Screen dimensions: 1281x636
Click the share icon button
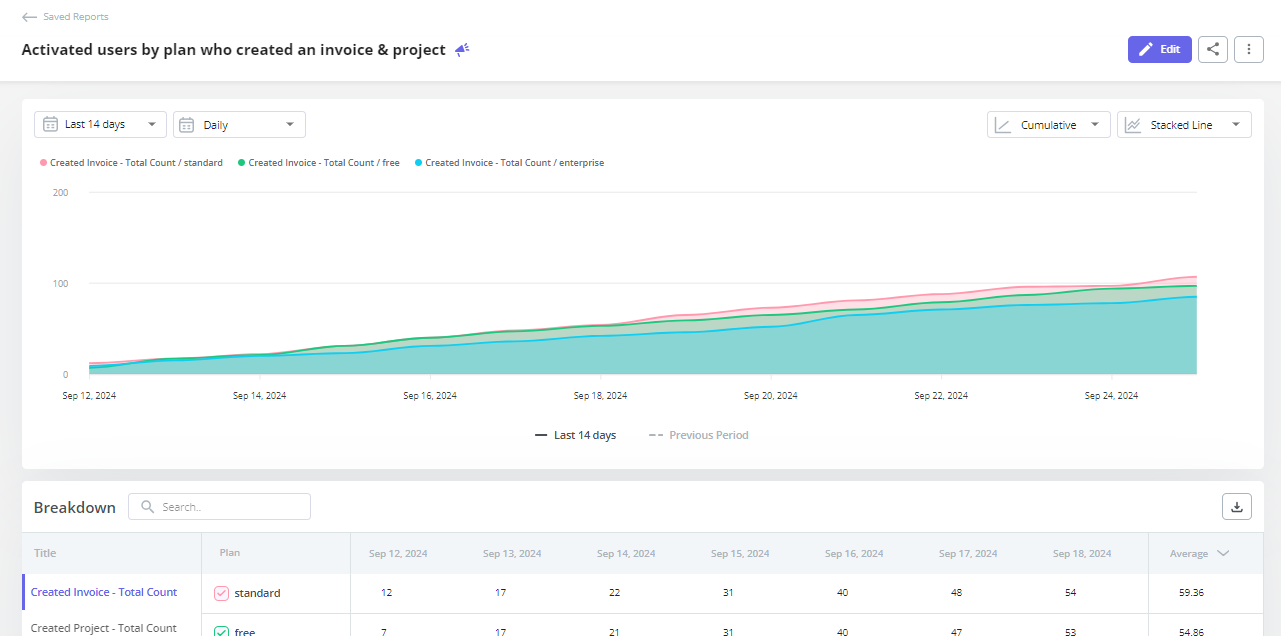tap(1212, 49)
